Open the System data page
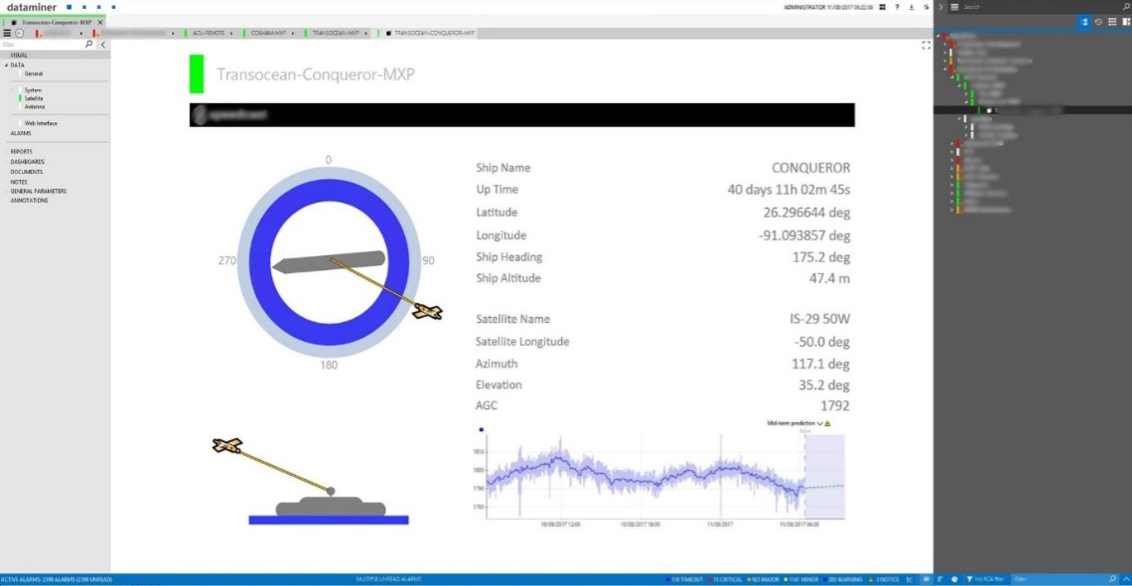The image size is (1132, 586). click(33, 90)
